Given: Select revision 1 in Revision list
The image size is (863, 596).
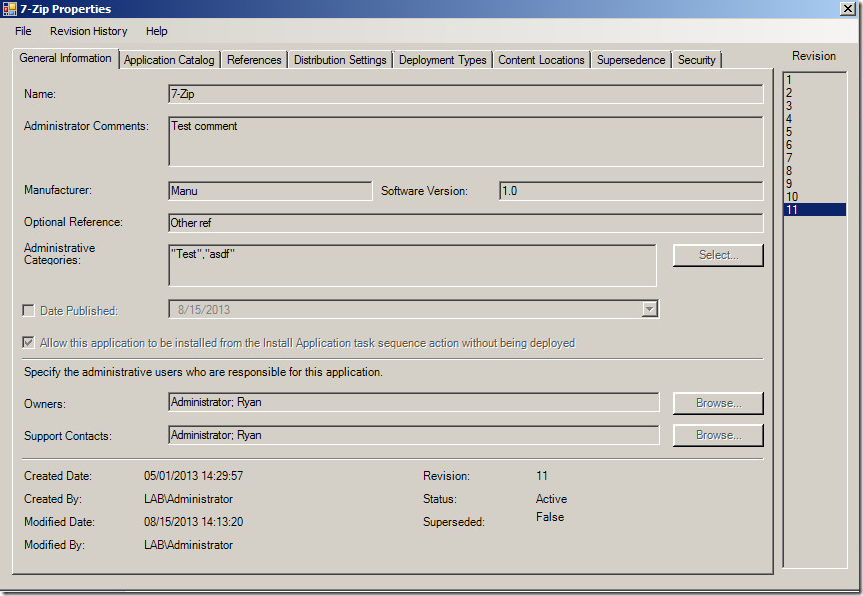Looking at the screenshot, I should click(815, 80).
